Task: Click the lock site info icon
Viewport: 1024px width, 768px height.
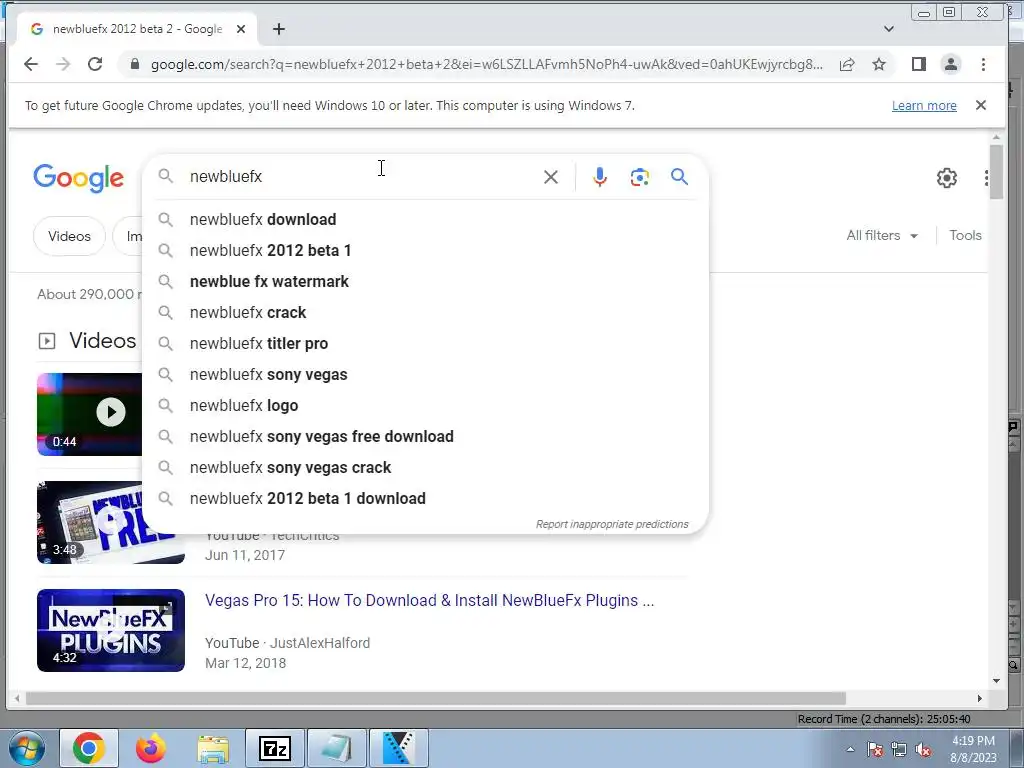Action: [x=135, y=64]
